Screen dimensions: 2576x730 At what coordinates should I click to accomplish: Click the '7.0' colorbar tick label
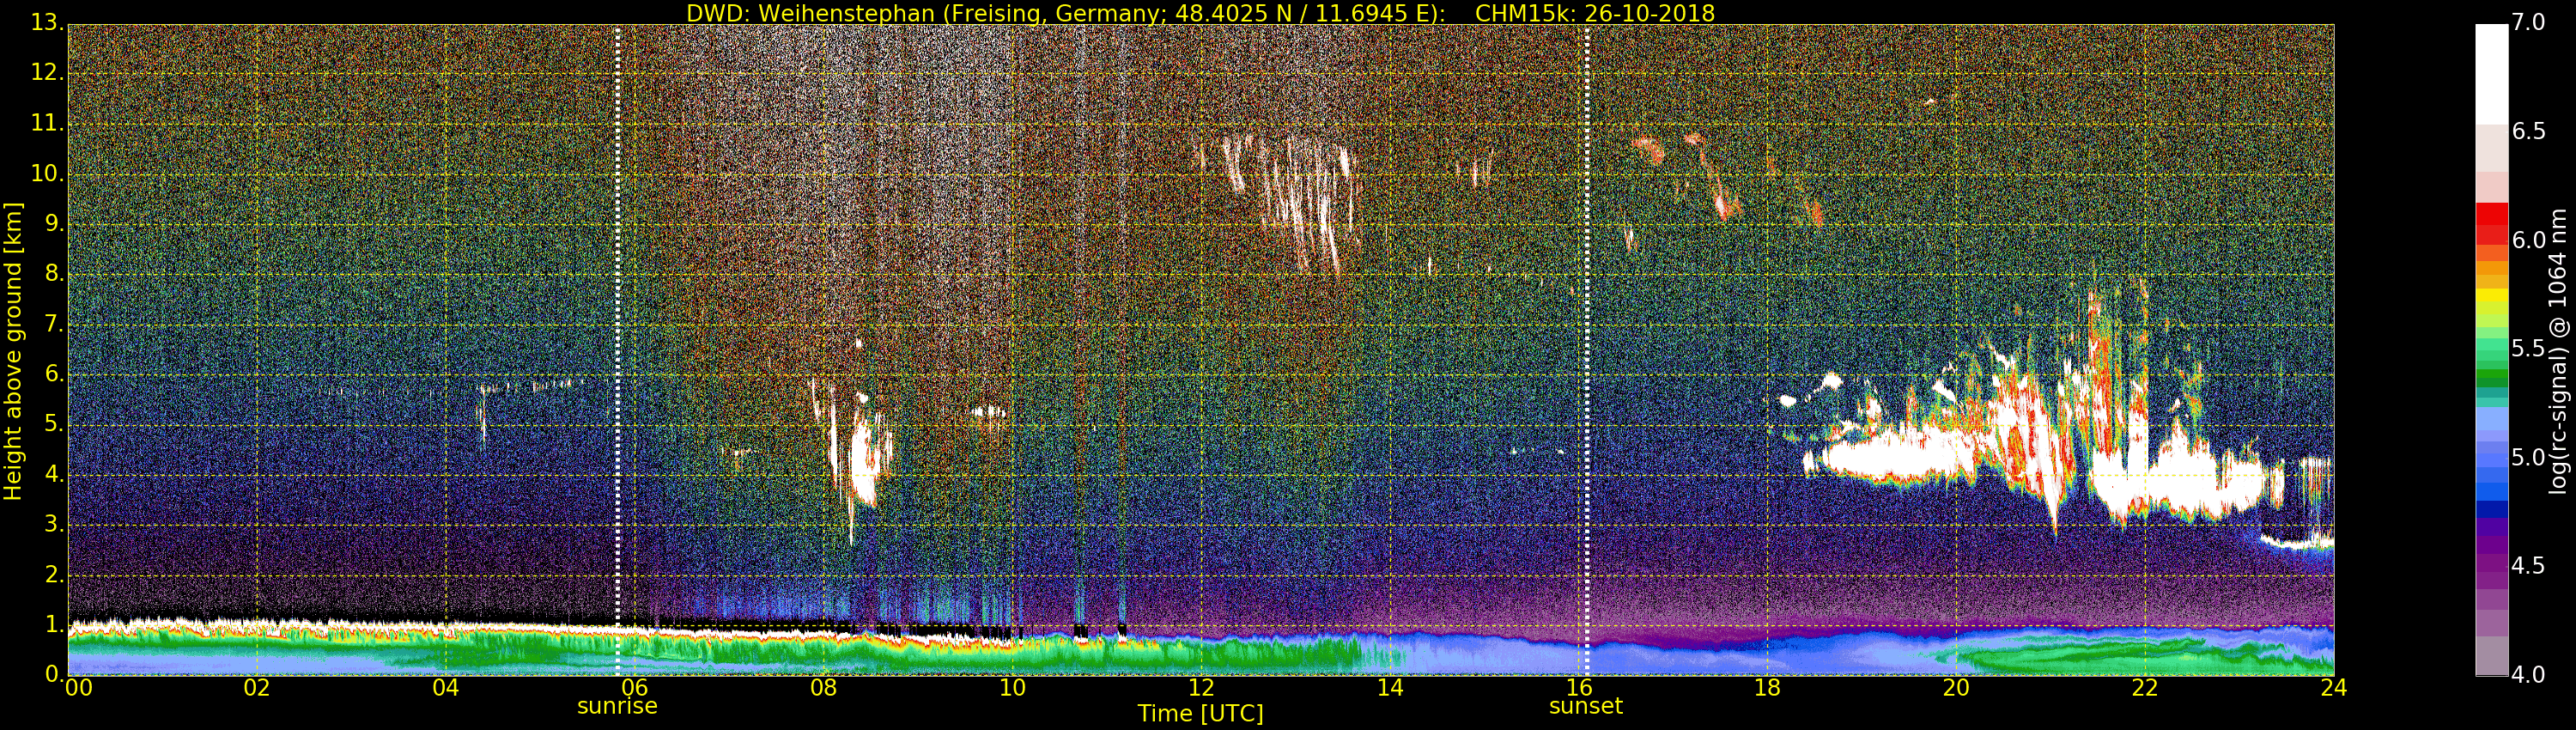click(x=2529, y=22)
